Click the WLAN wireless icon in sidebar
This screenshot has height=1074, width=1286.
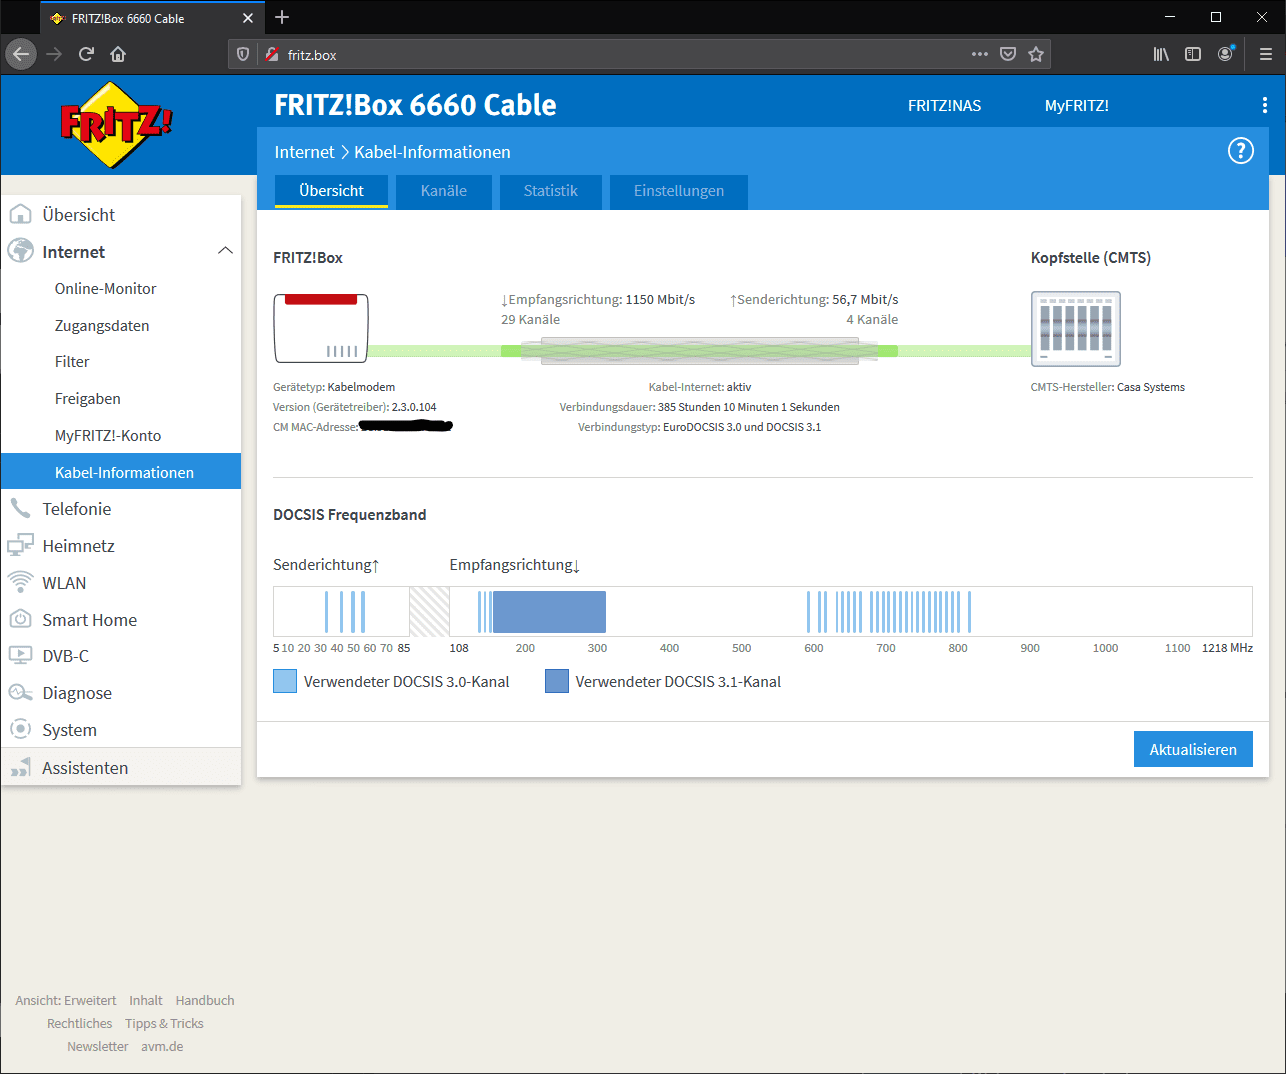coord(20,582)
